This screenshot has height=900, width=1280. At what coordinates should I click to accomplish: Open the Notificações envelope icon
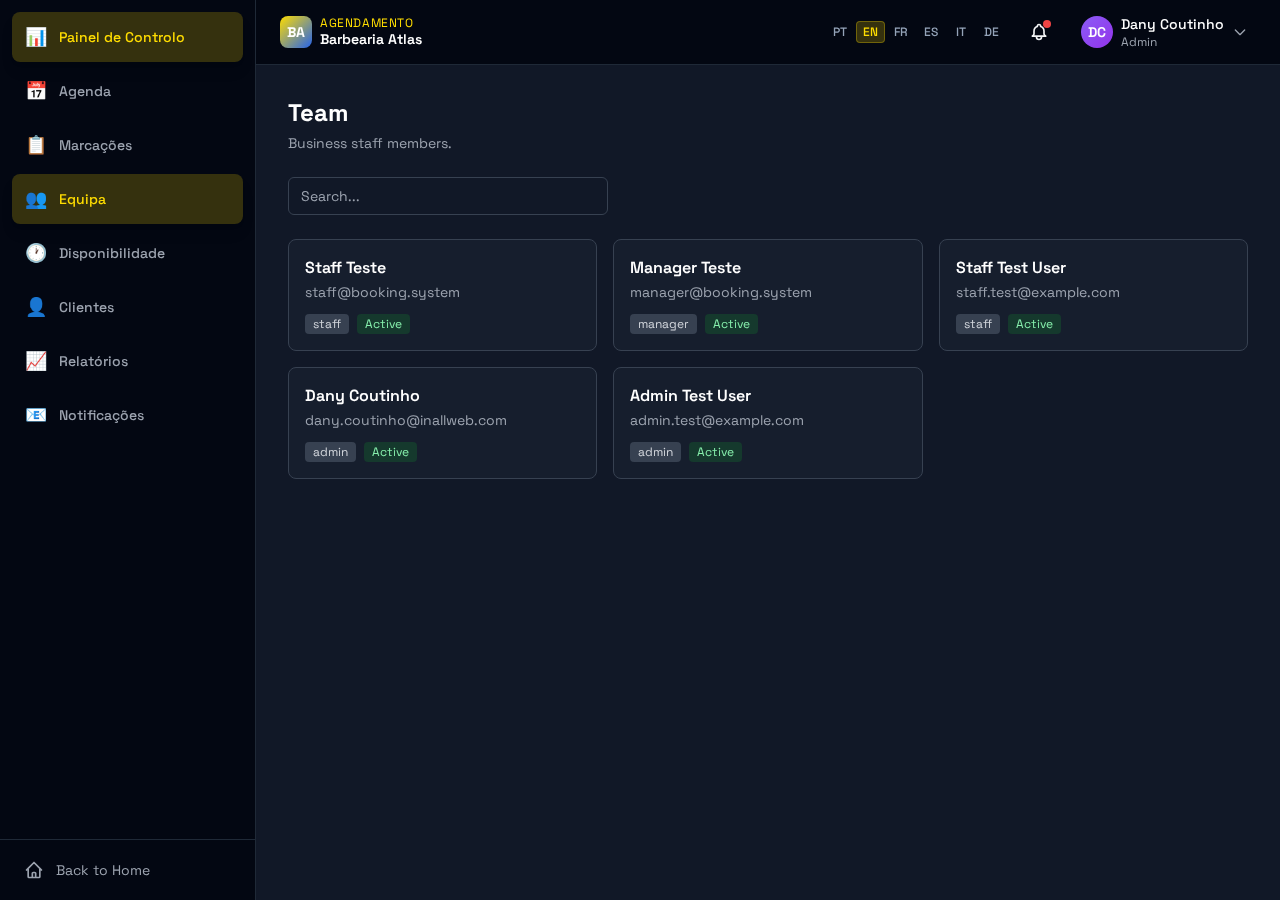(36, 415)
